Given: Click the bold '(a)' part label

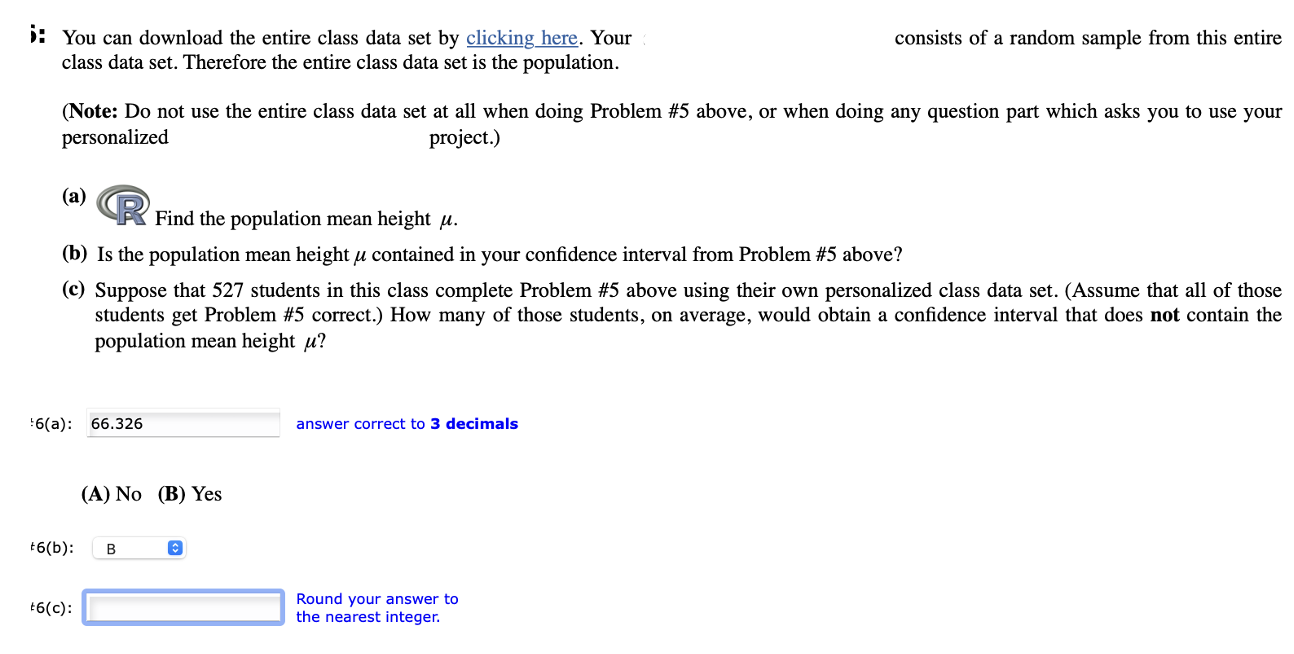Looking at the screenshot, I should 74,196.
